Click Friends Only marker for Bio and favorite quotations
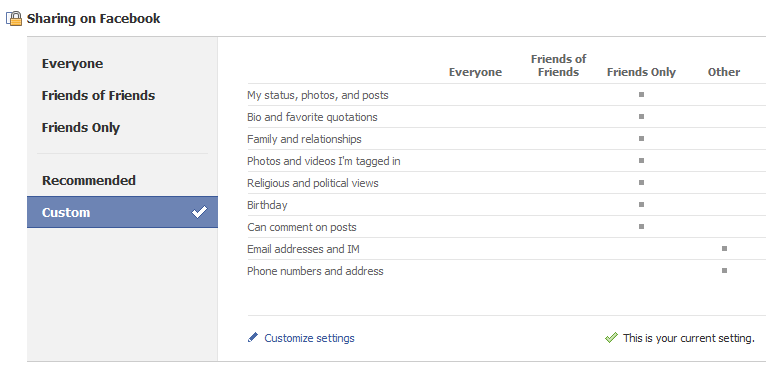The width and height of the screenshot is (777, 372). pyautogui.click(x=641, y=117)
